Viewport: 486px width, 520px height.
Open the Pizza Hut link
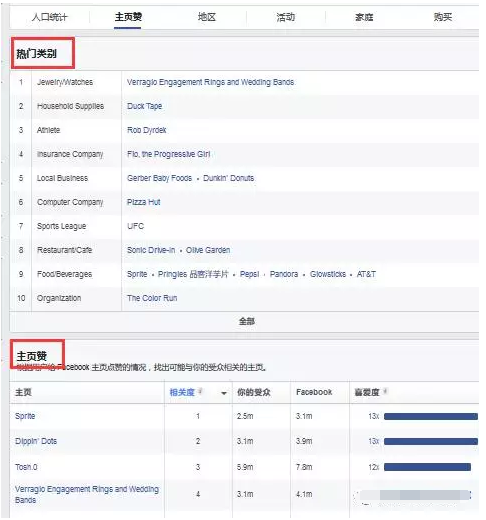pos(143,202)
